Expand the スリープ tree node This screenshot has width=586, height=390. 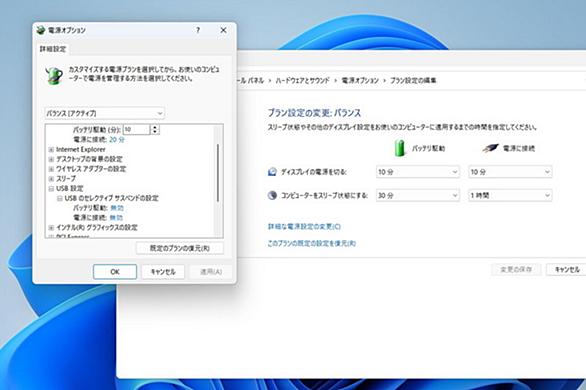click(51, 179)
